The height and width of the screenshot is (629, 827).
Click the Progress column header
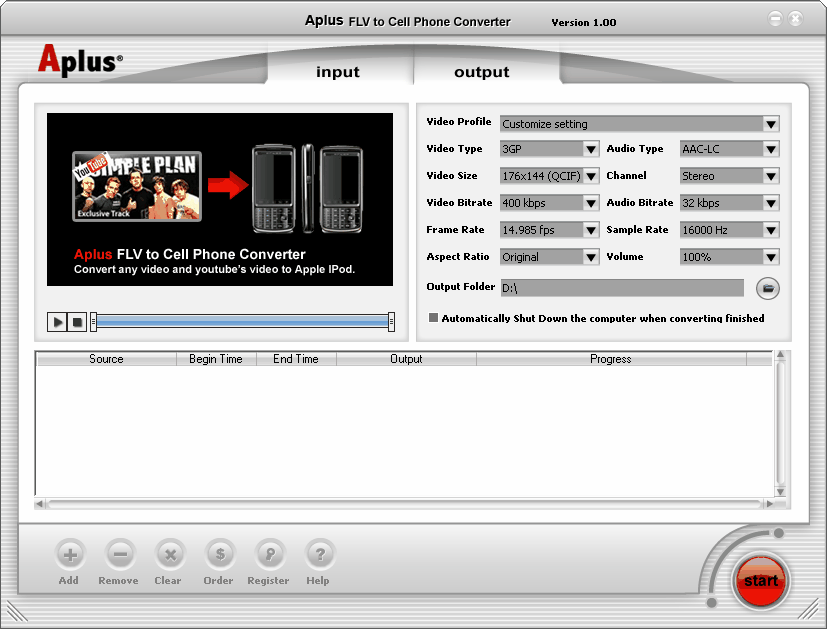[x=610, y=359]
